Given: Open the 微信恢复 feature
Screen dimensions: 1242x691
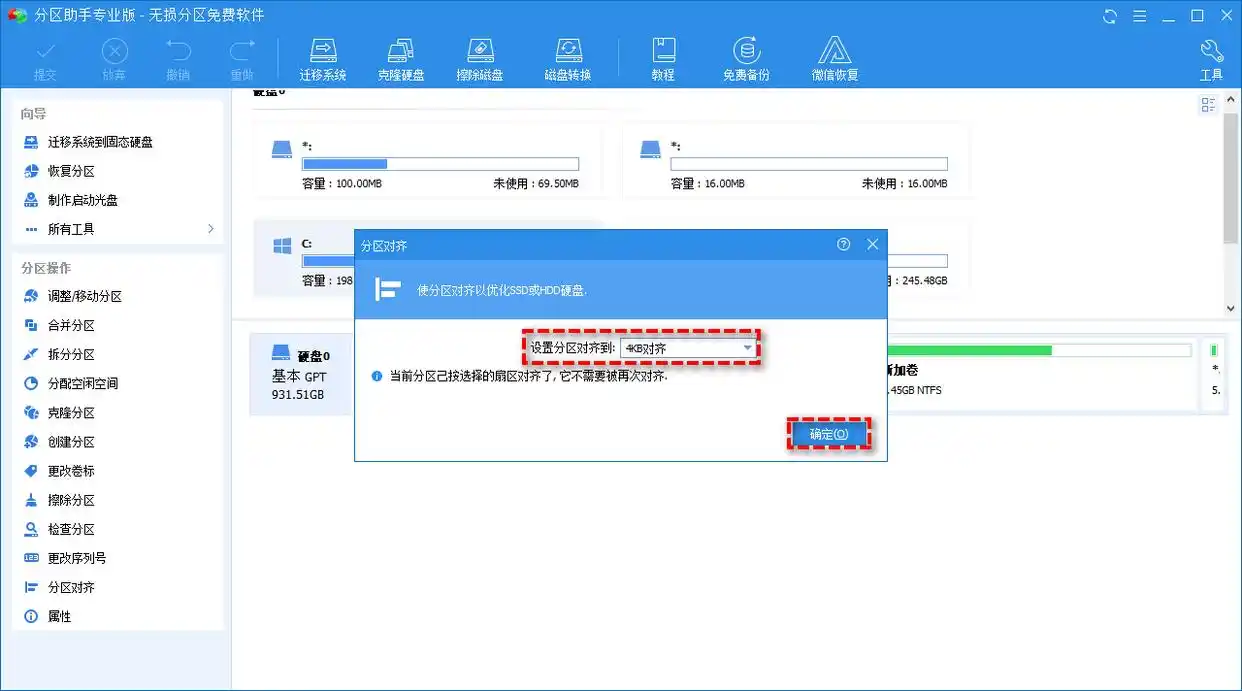Looking at the screenshot, I should pos(833,57).
